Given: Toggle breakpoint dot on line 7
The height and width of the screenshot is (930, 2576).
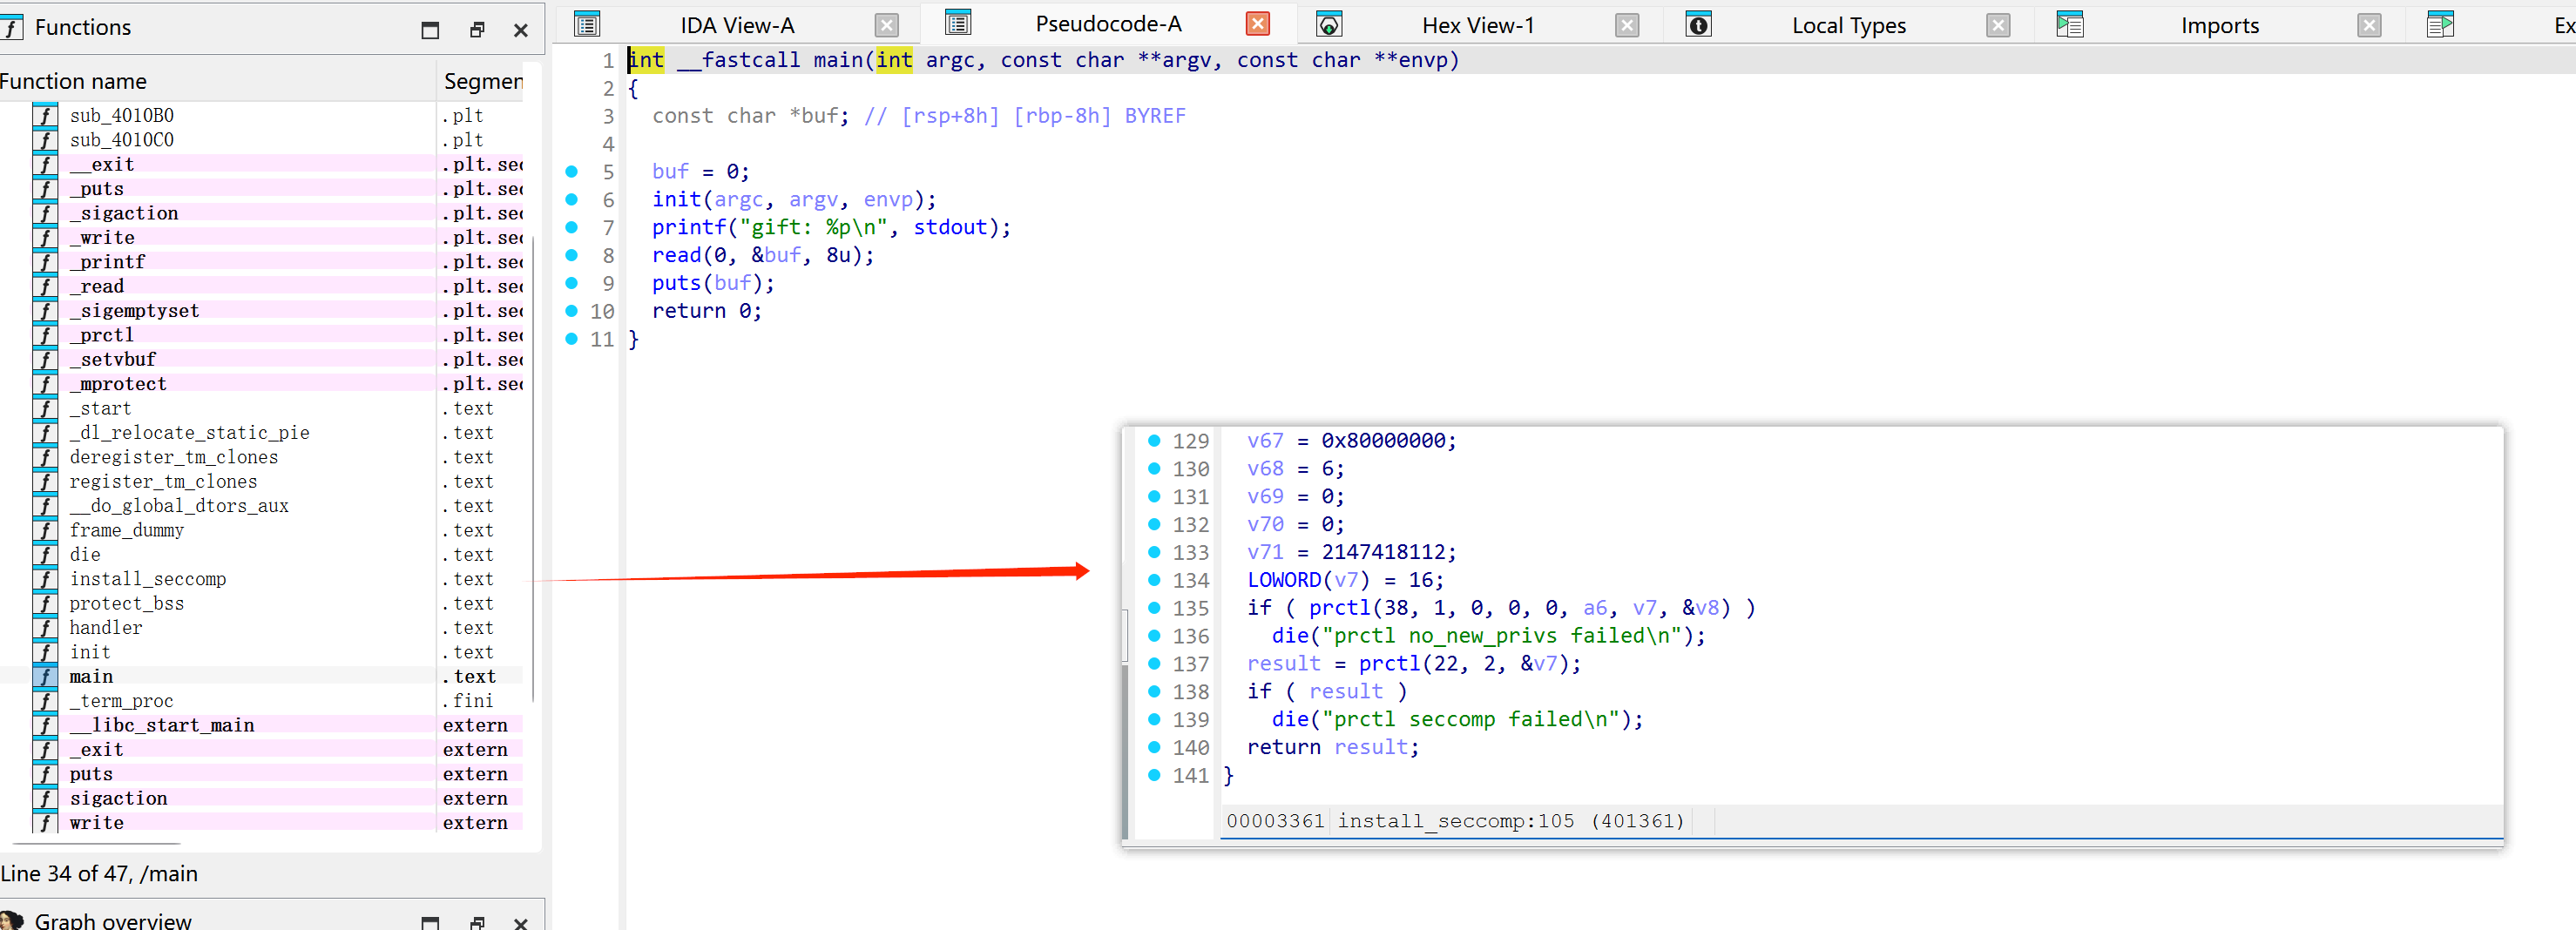Looking at the screenshot, I should pos(572,227).
